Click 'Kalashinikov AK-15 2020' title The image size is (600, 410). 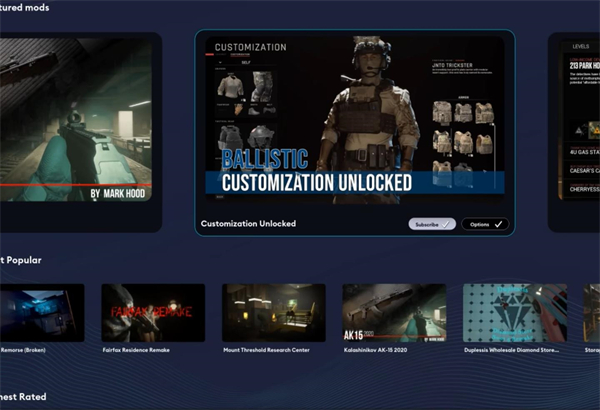pos(375,350)
